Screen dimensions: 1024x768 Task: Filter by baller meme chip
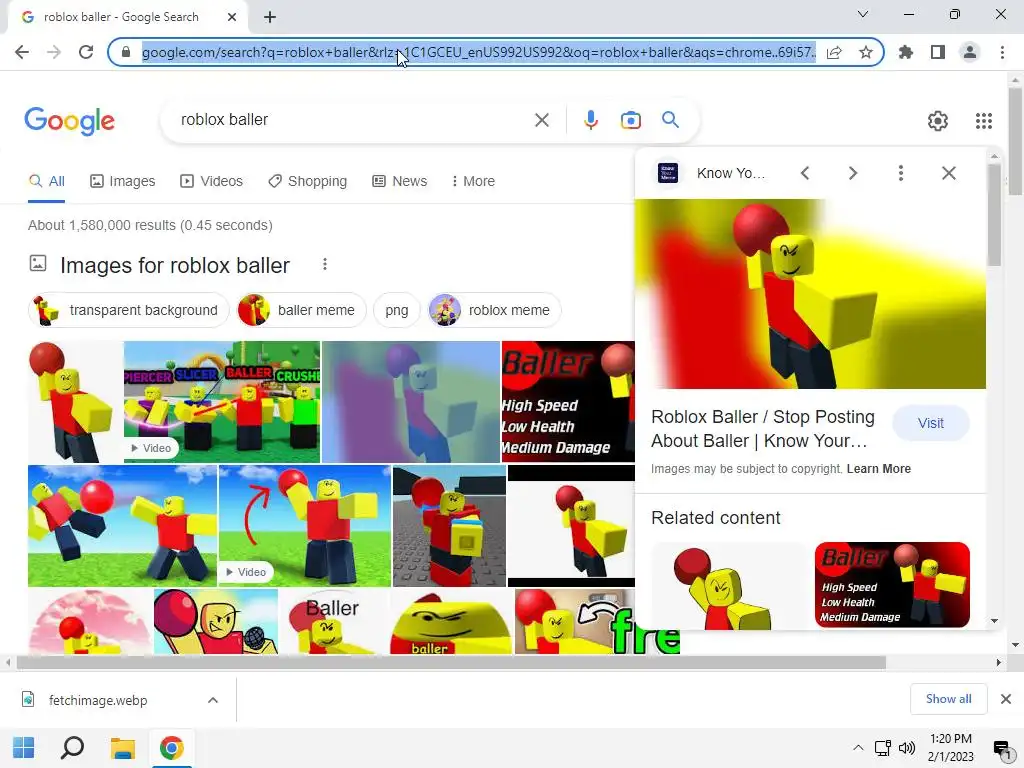301,310
